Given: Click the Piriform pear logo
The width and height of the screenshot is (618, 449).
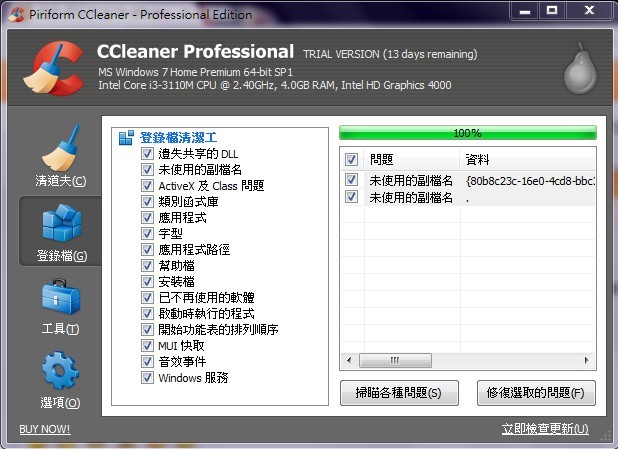Looking at the screenshot, I should pyautogui.click(x=580, y=69).
